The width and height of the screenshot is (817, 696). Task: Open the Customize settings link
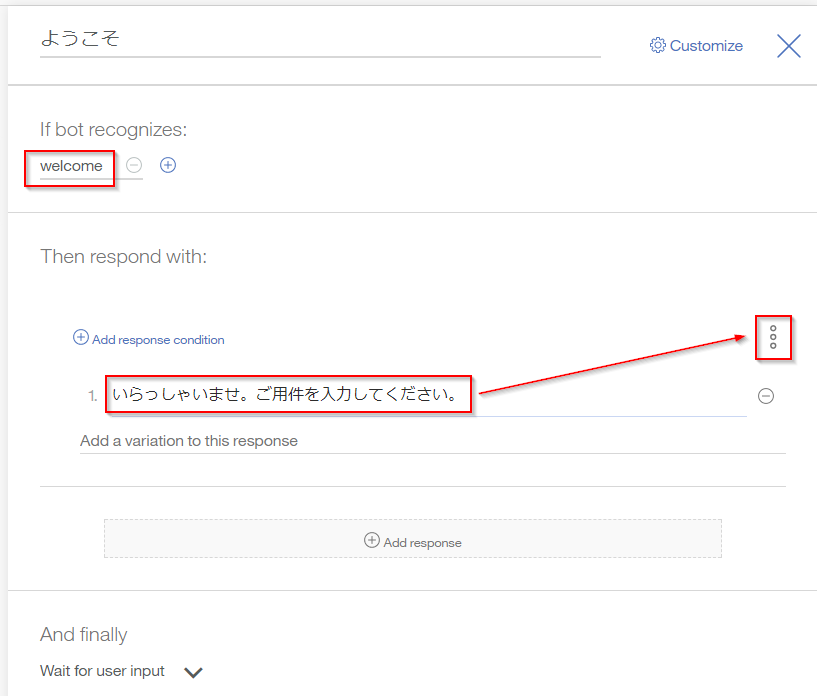(696, 46)
